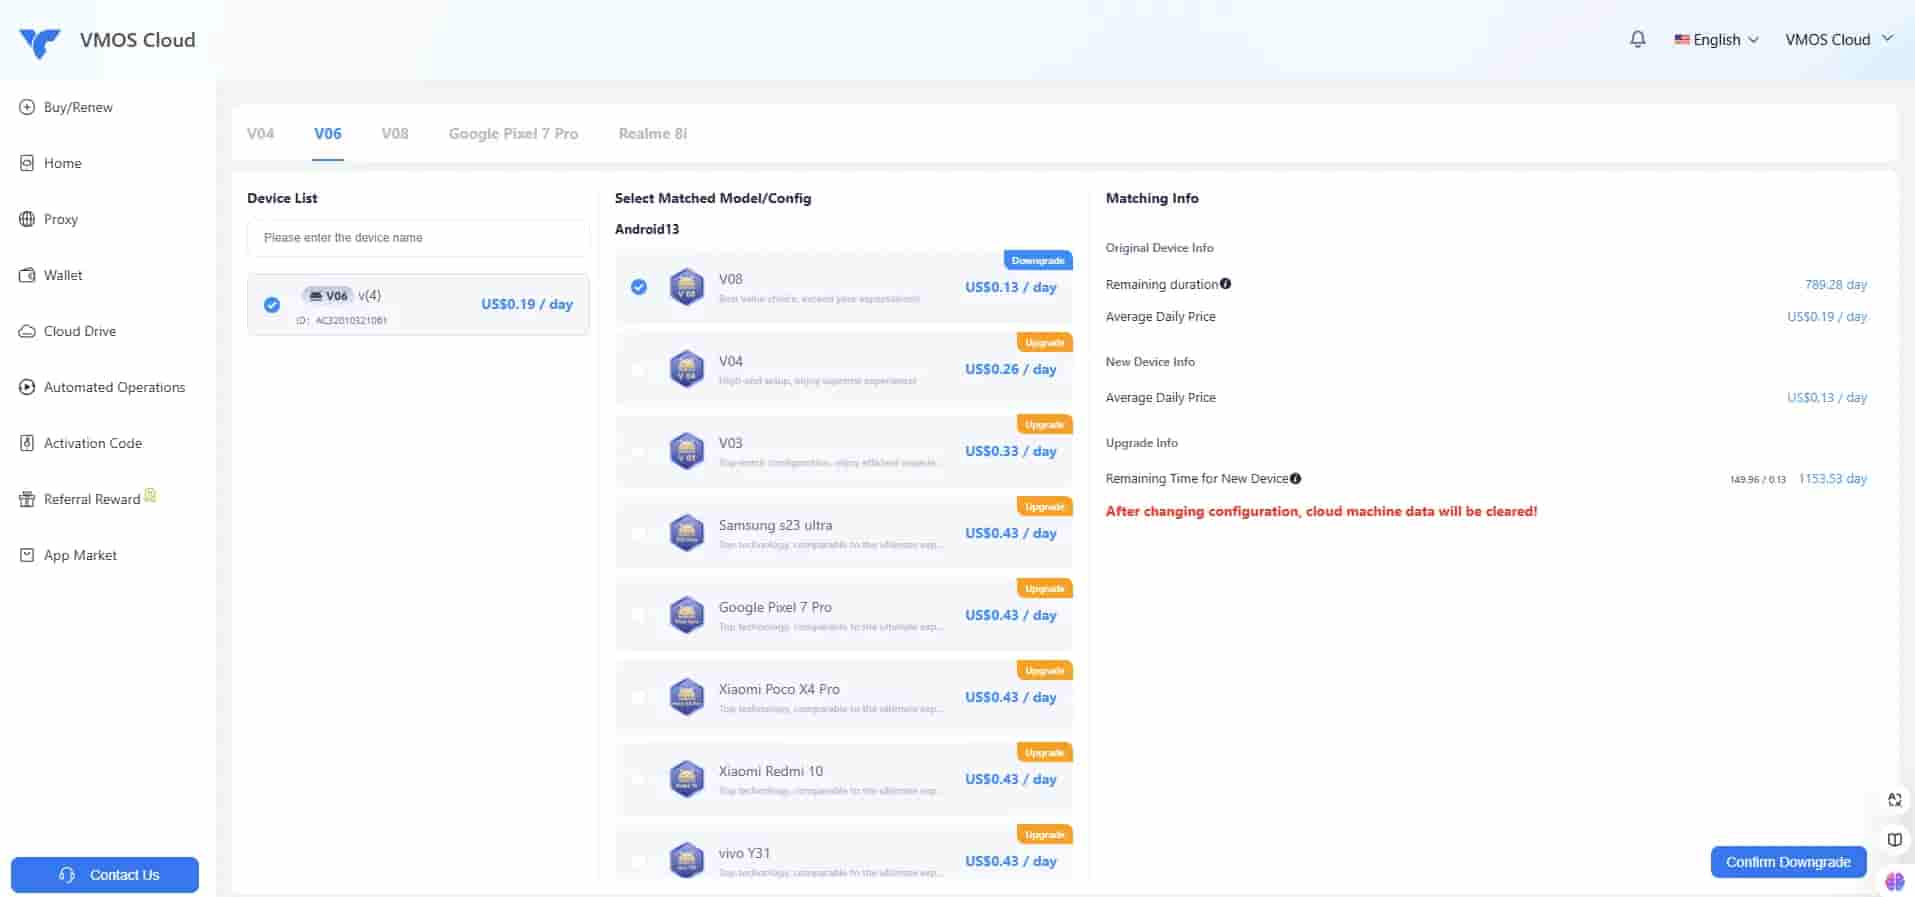Image resolution: width=1915 pixels, height=897 pixels.
Task: Click the 1153.53 day value
Action: [1833, 479]
